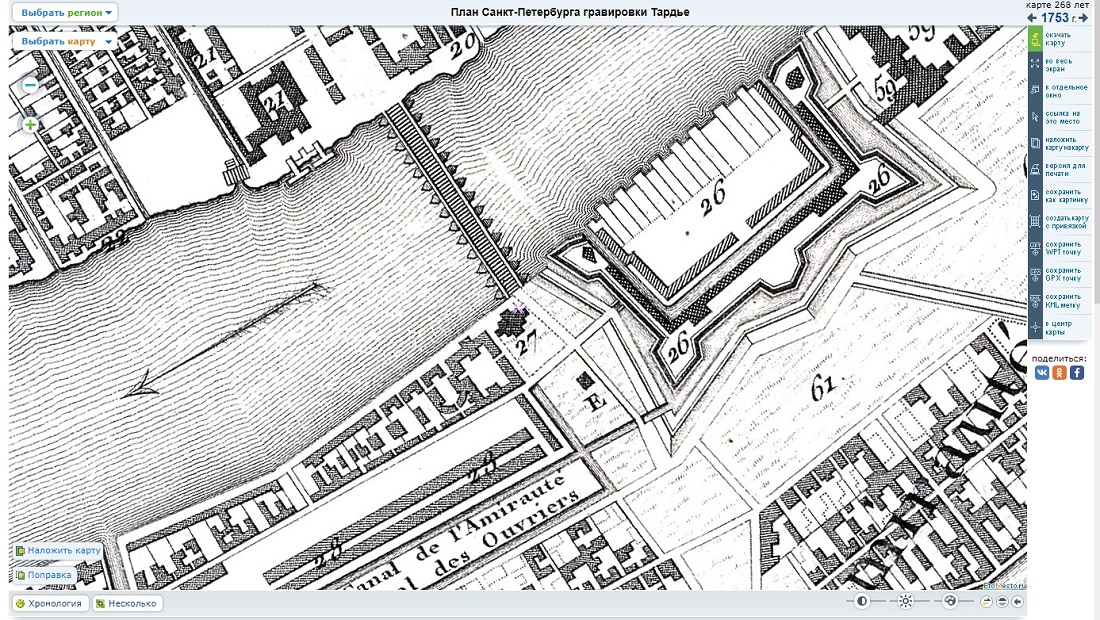The height and width of the screenshot is (620, 1100).
Task: Zoom in with the green plus button
Action: (x=30, y=125)
